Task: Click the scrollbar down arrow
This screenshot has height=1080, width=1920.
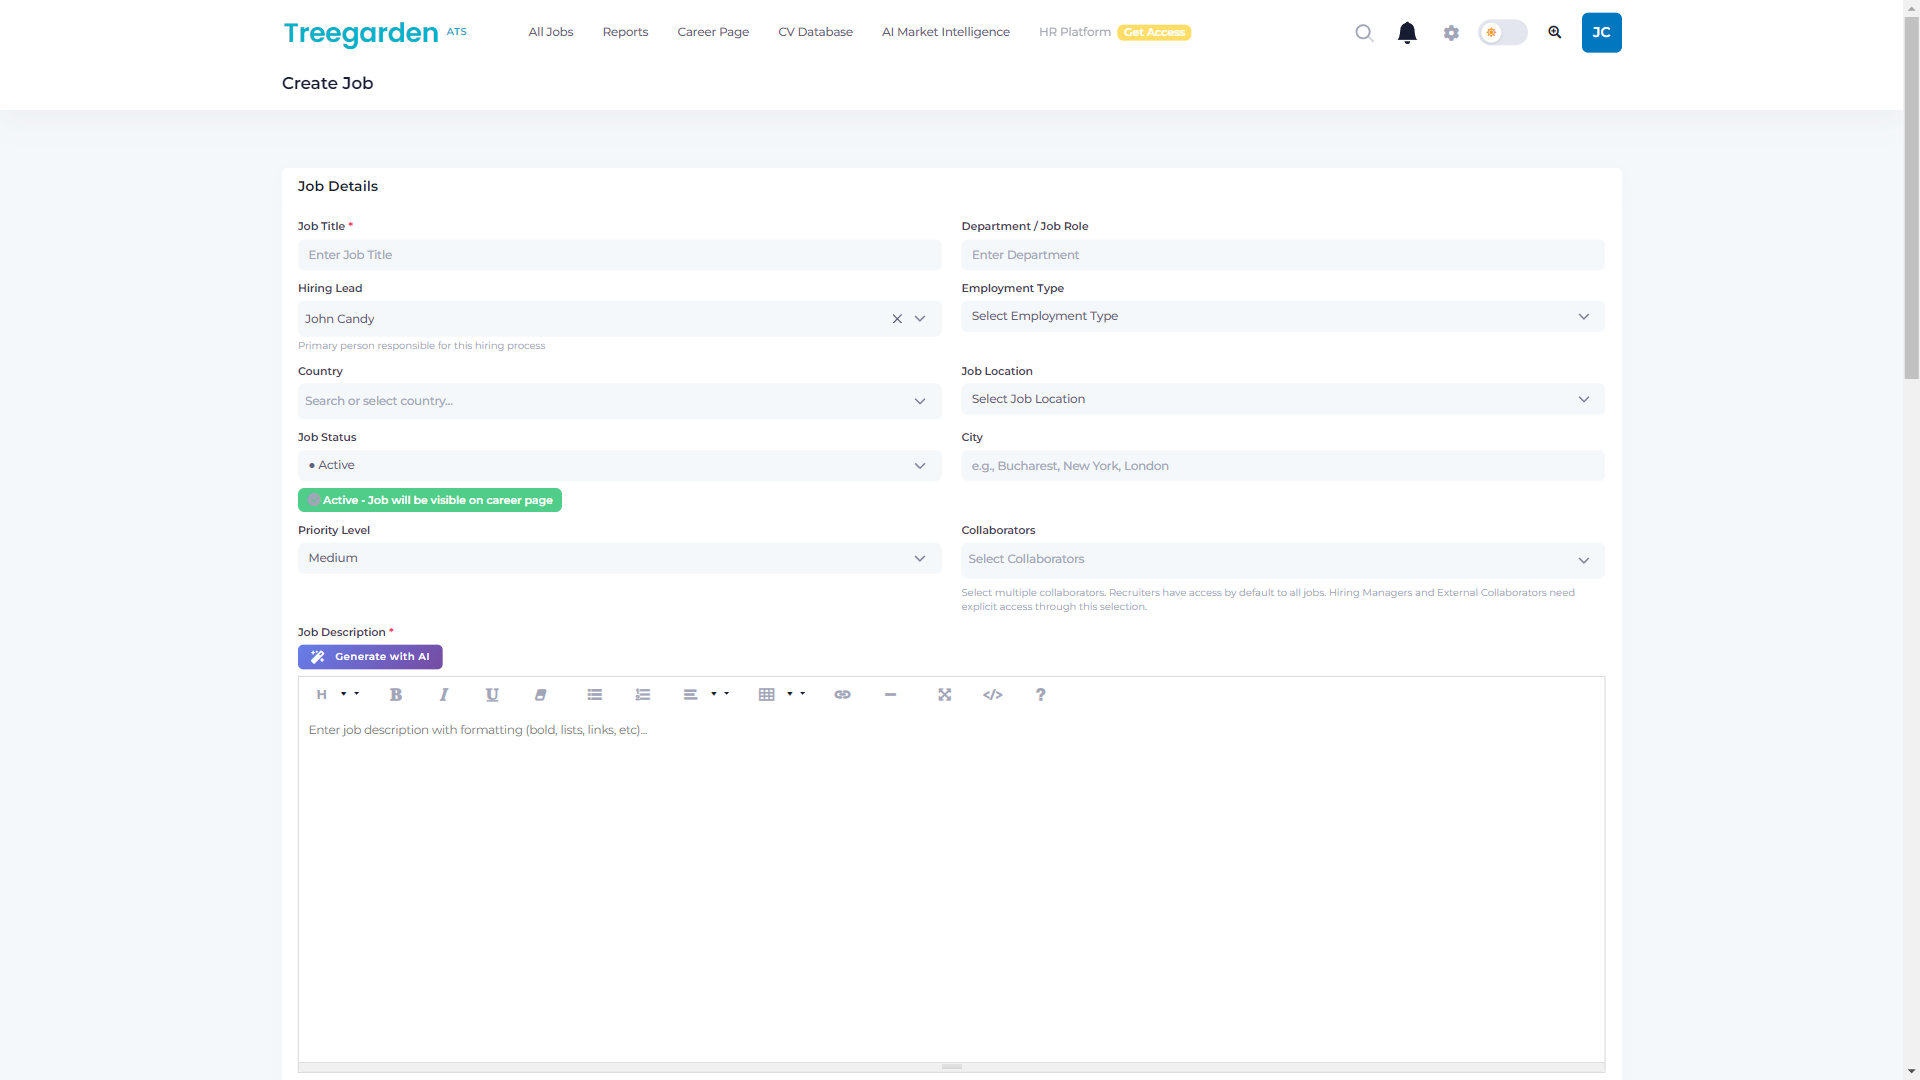Action: point(1911,1072)
